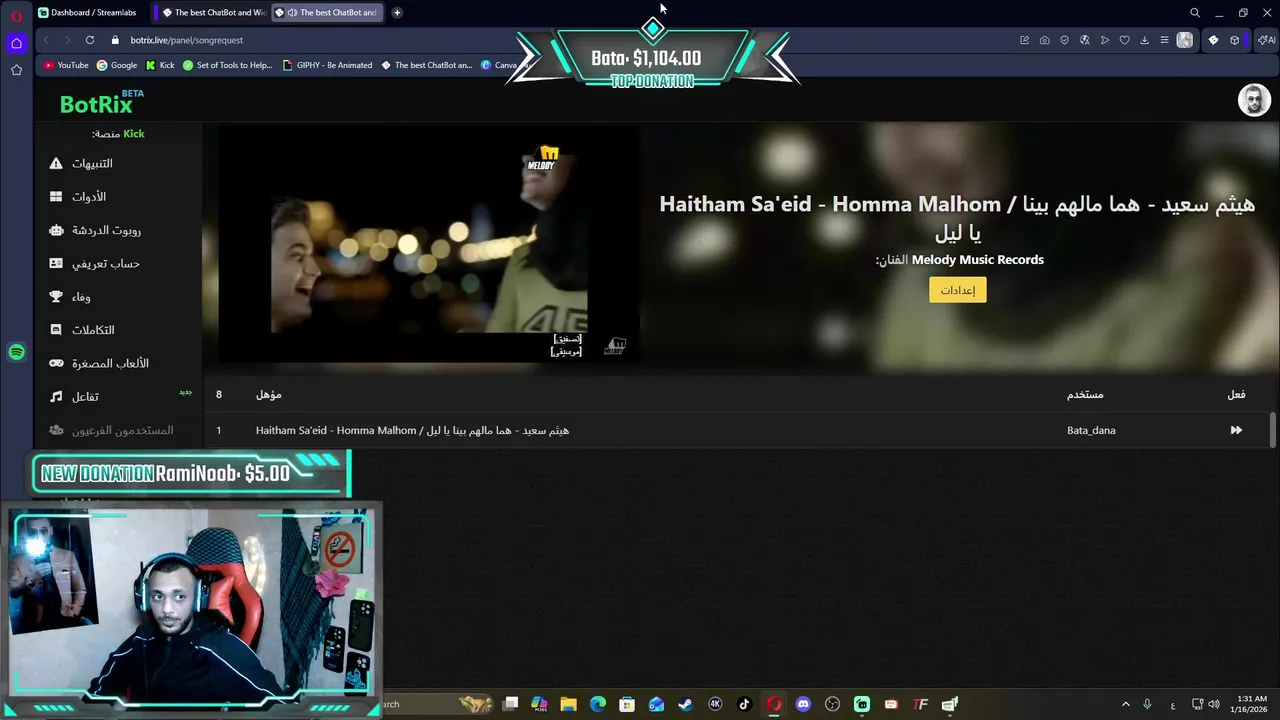1280x720 pixels.
Task: Open الأدوات tools sidebar item
Action: 78,197
